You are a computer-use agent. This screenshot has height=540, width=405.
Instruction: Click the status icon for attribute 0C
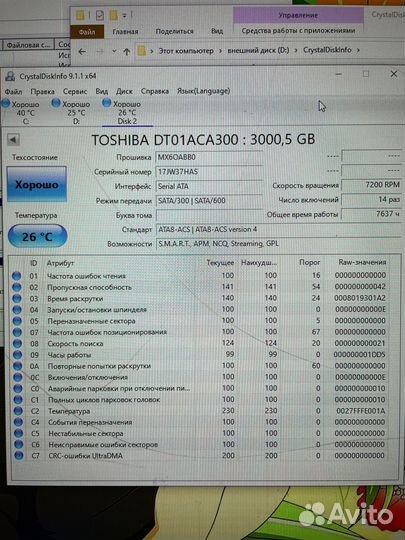18,377
